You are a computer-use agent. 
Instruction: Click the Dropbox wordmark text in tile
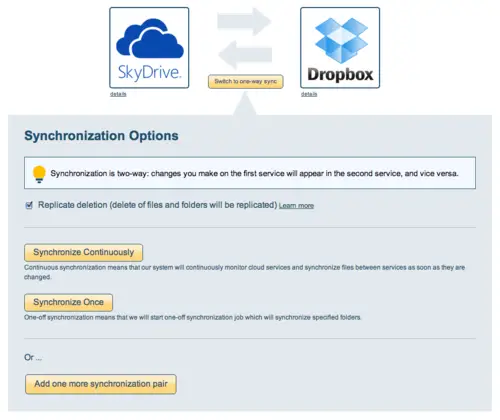(340, 74)
